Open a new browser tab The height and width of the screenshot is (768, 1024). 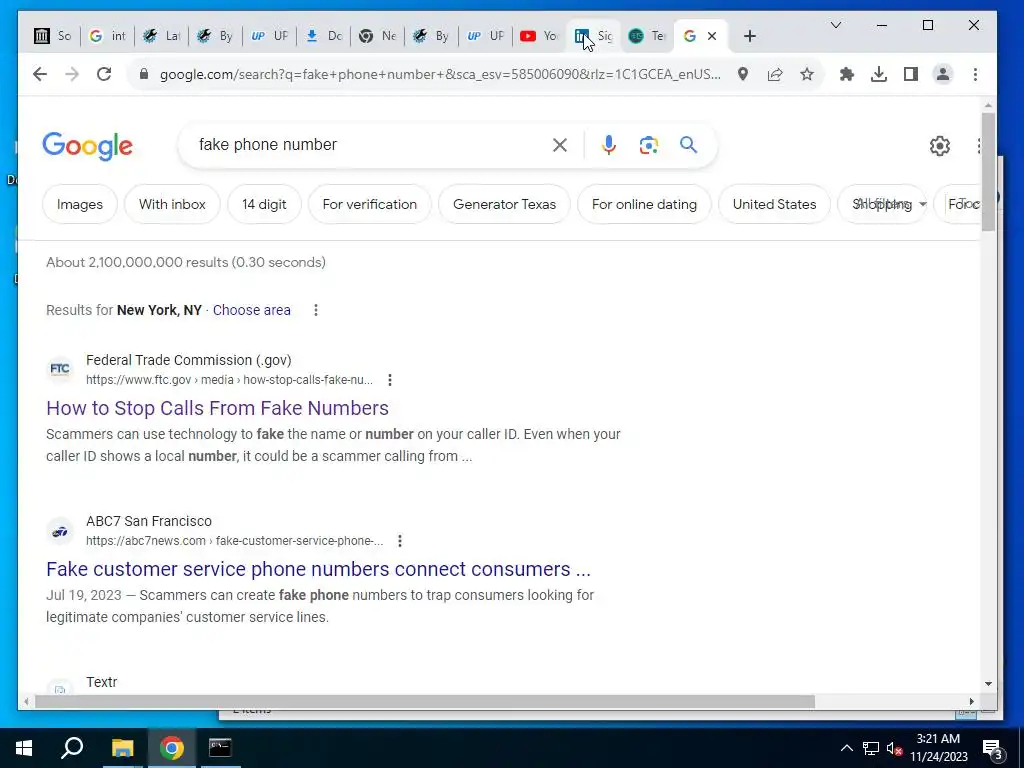pos(750,36)
